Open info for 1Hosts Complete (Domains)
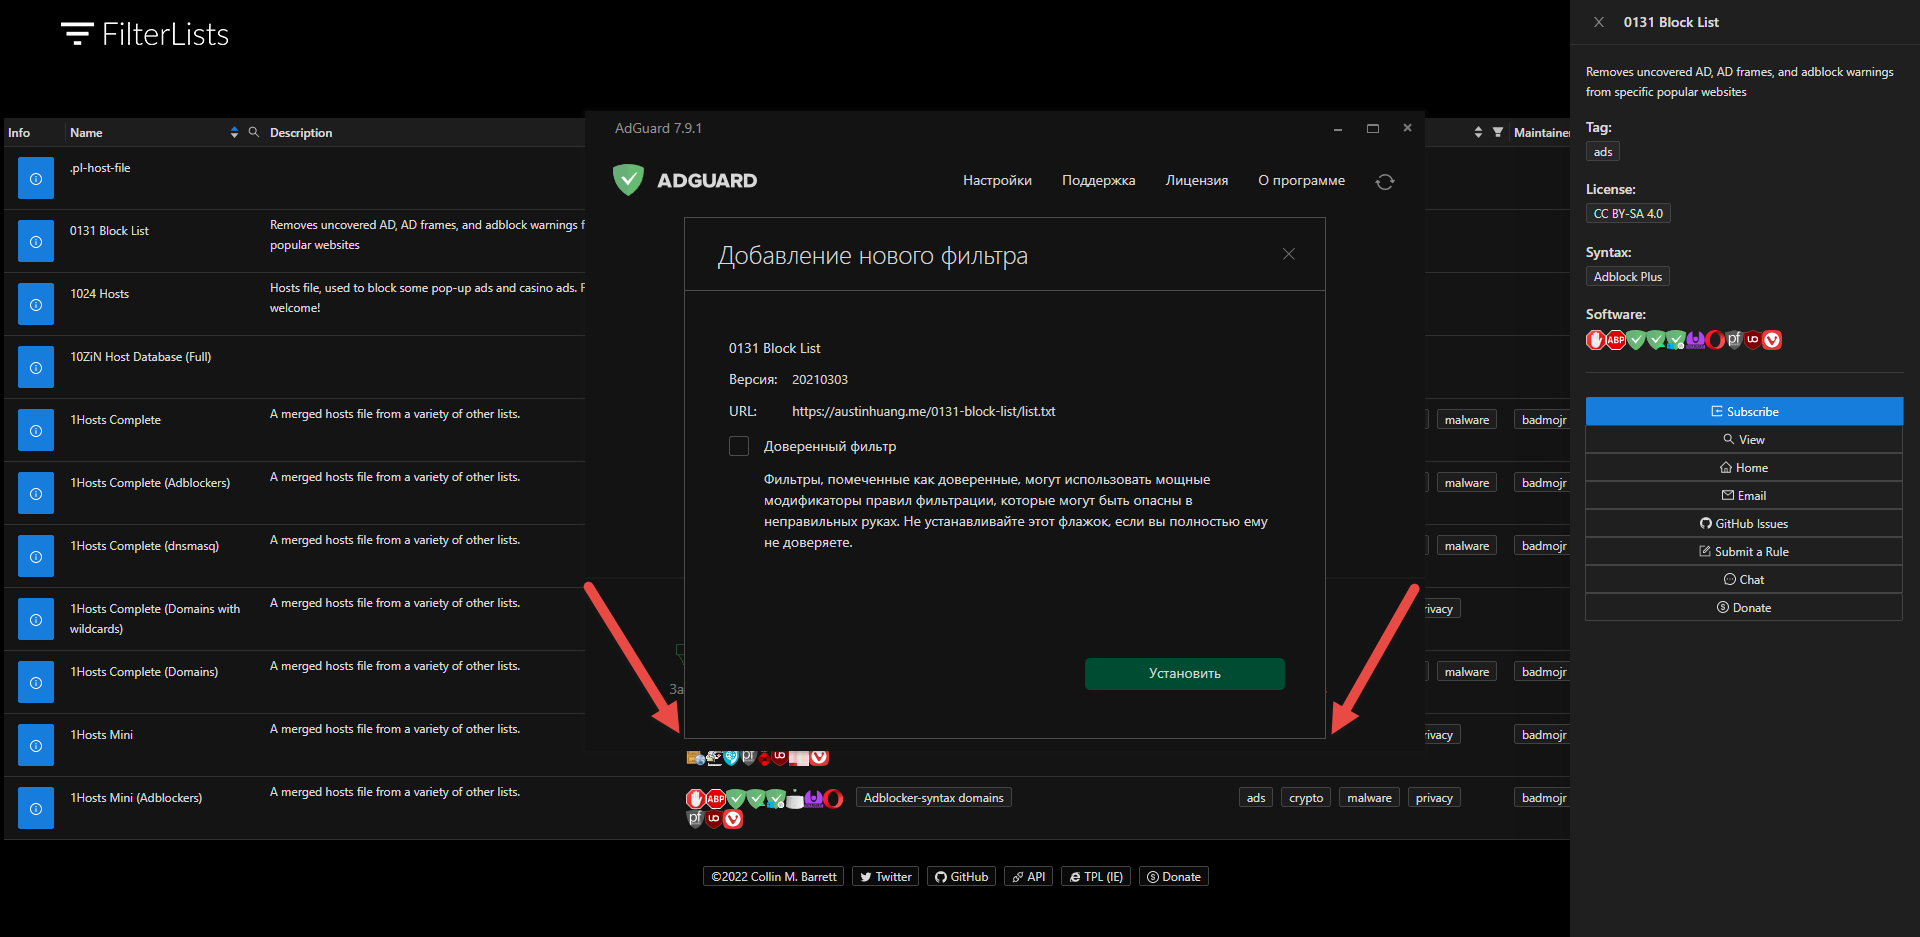This screenshot has width=1920, height=937. point(36,683)
